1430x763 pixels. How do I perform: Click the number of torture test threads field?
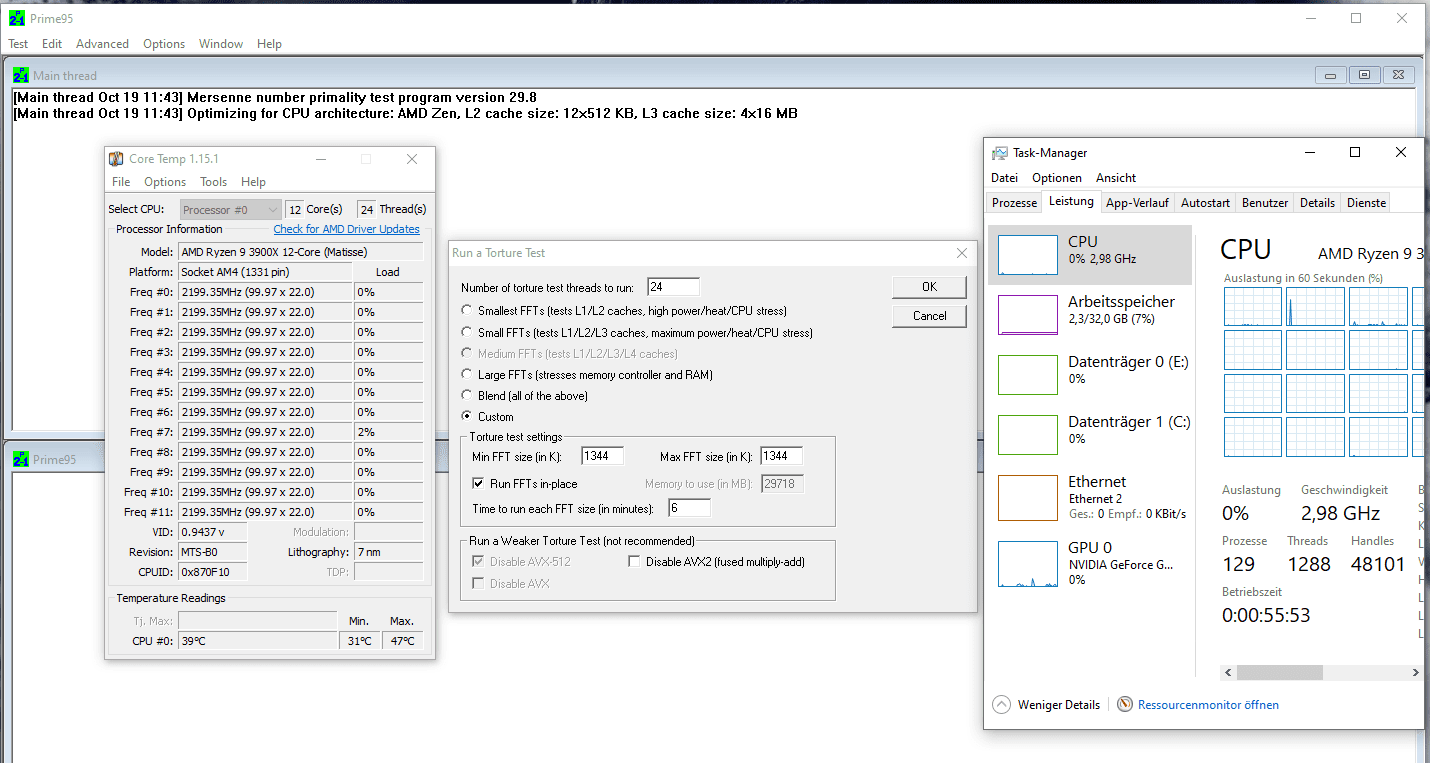673,287
